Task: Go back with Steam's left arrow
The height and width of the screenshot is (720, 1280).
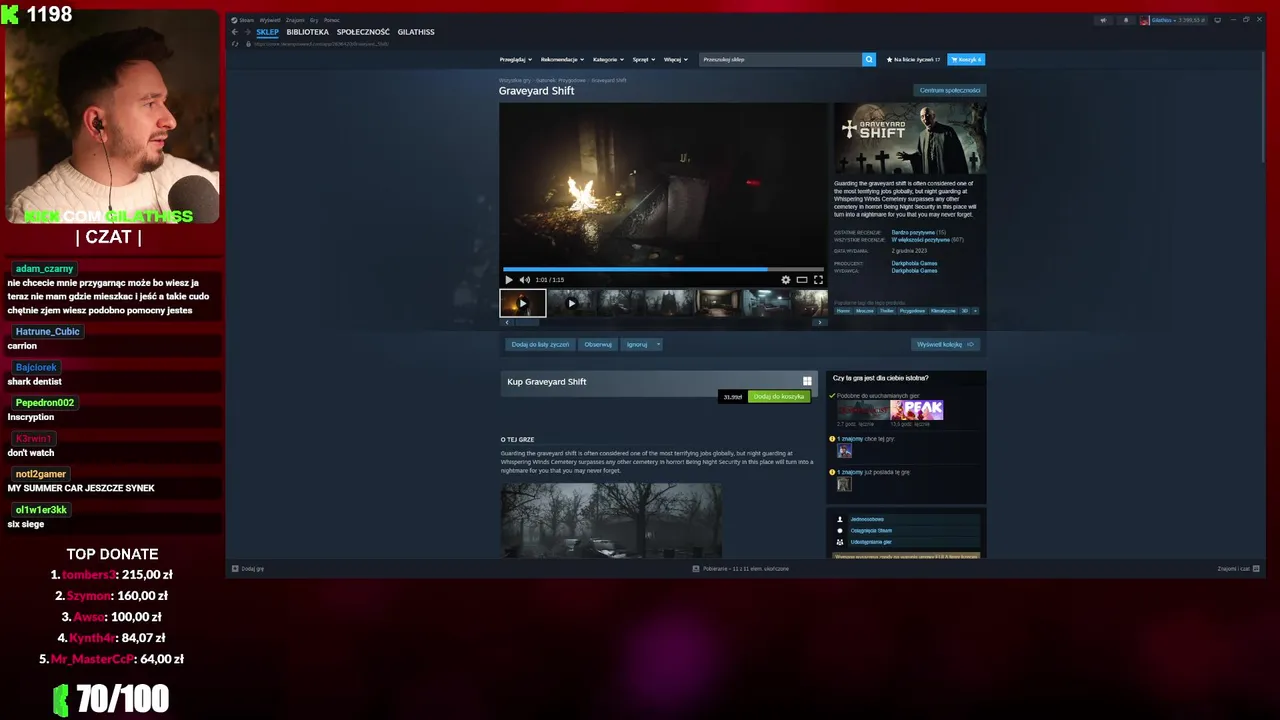Action: 236,32
